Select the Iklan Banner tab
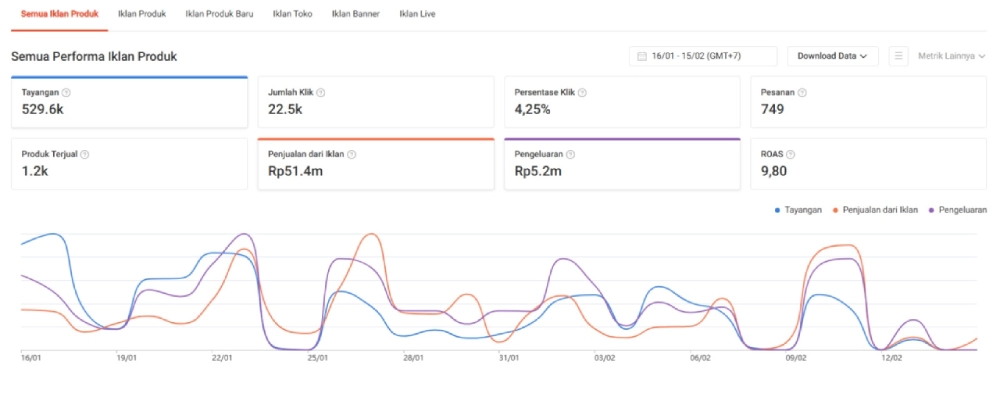The width and height of the screenshot is (1000, 394). point(355,13)
